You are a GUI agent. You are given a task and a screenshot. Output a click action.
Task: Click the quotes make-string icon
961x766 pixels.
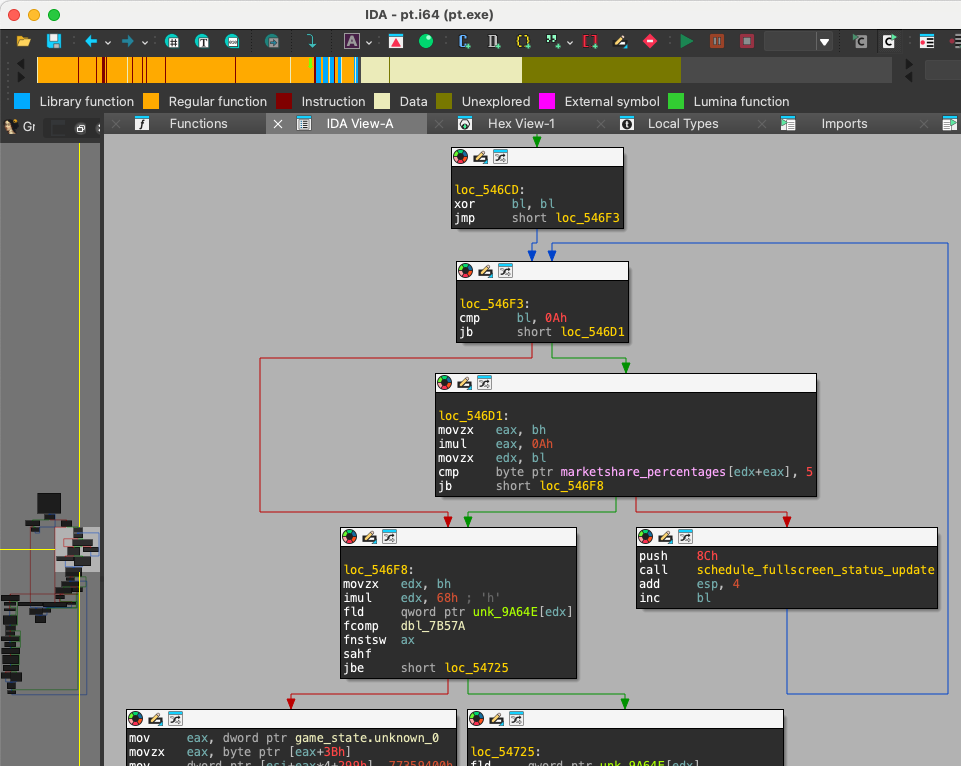tap(553, 41)
